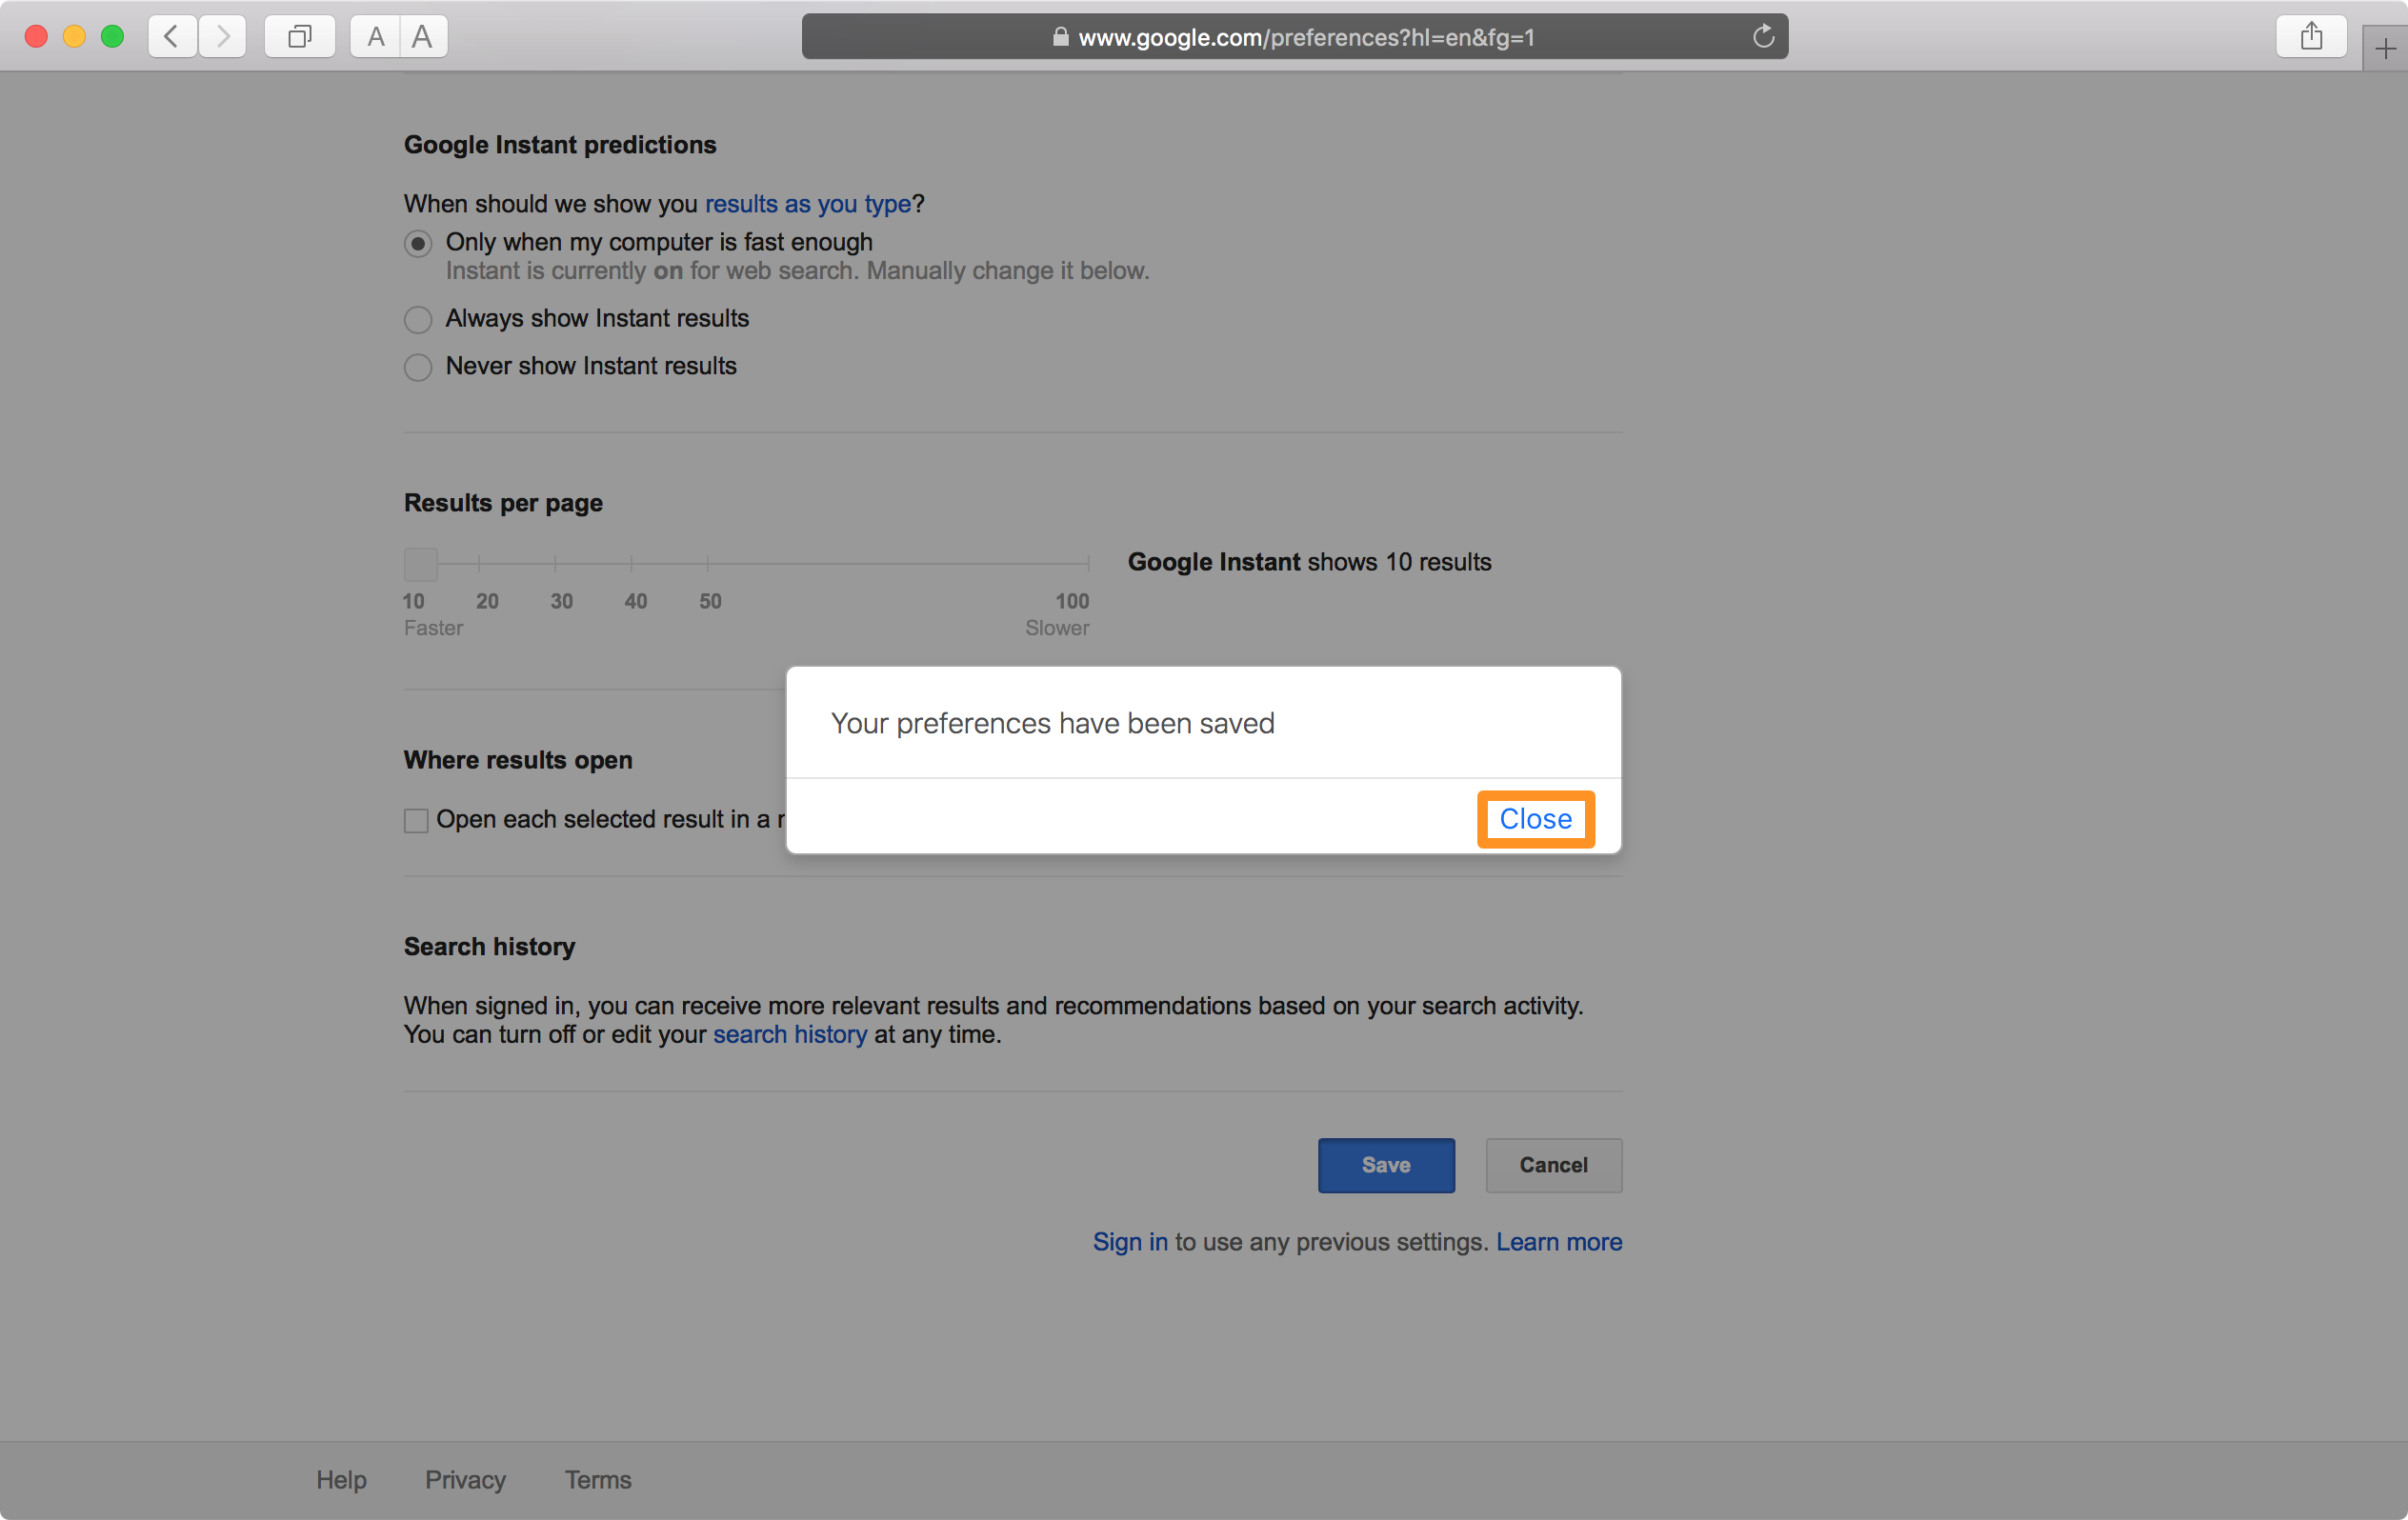
Task: Open the Share icon in toolbar
Action: (x=2310, y=37)
